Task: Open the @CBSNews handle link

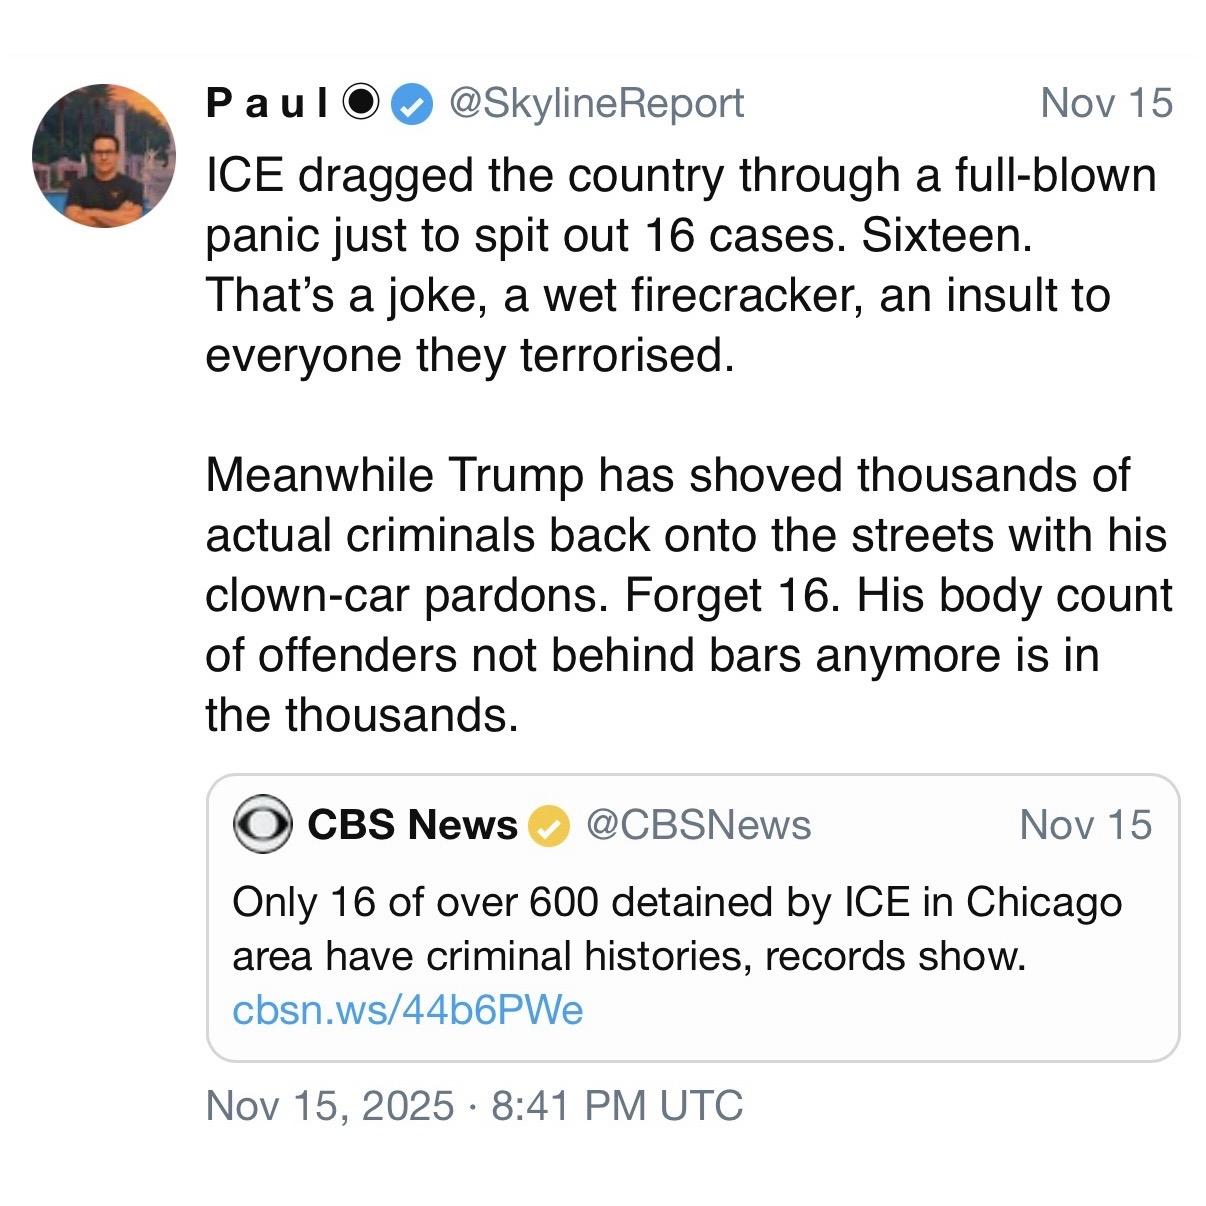Action: point(698,825)
